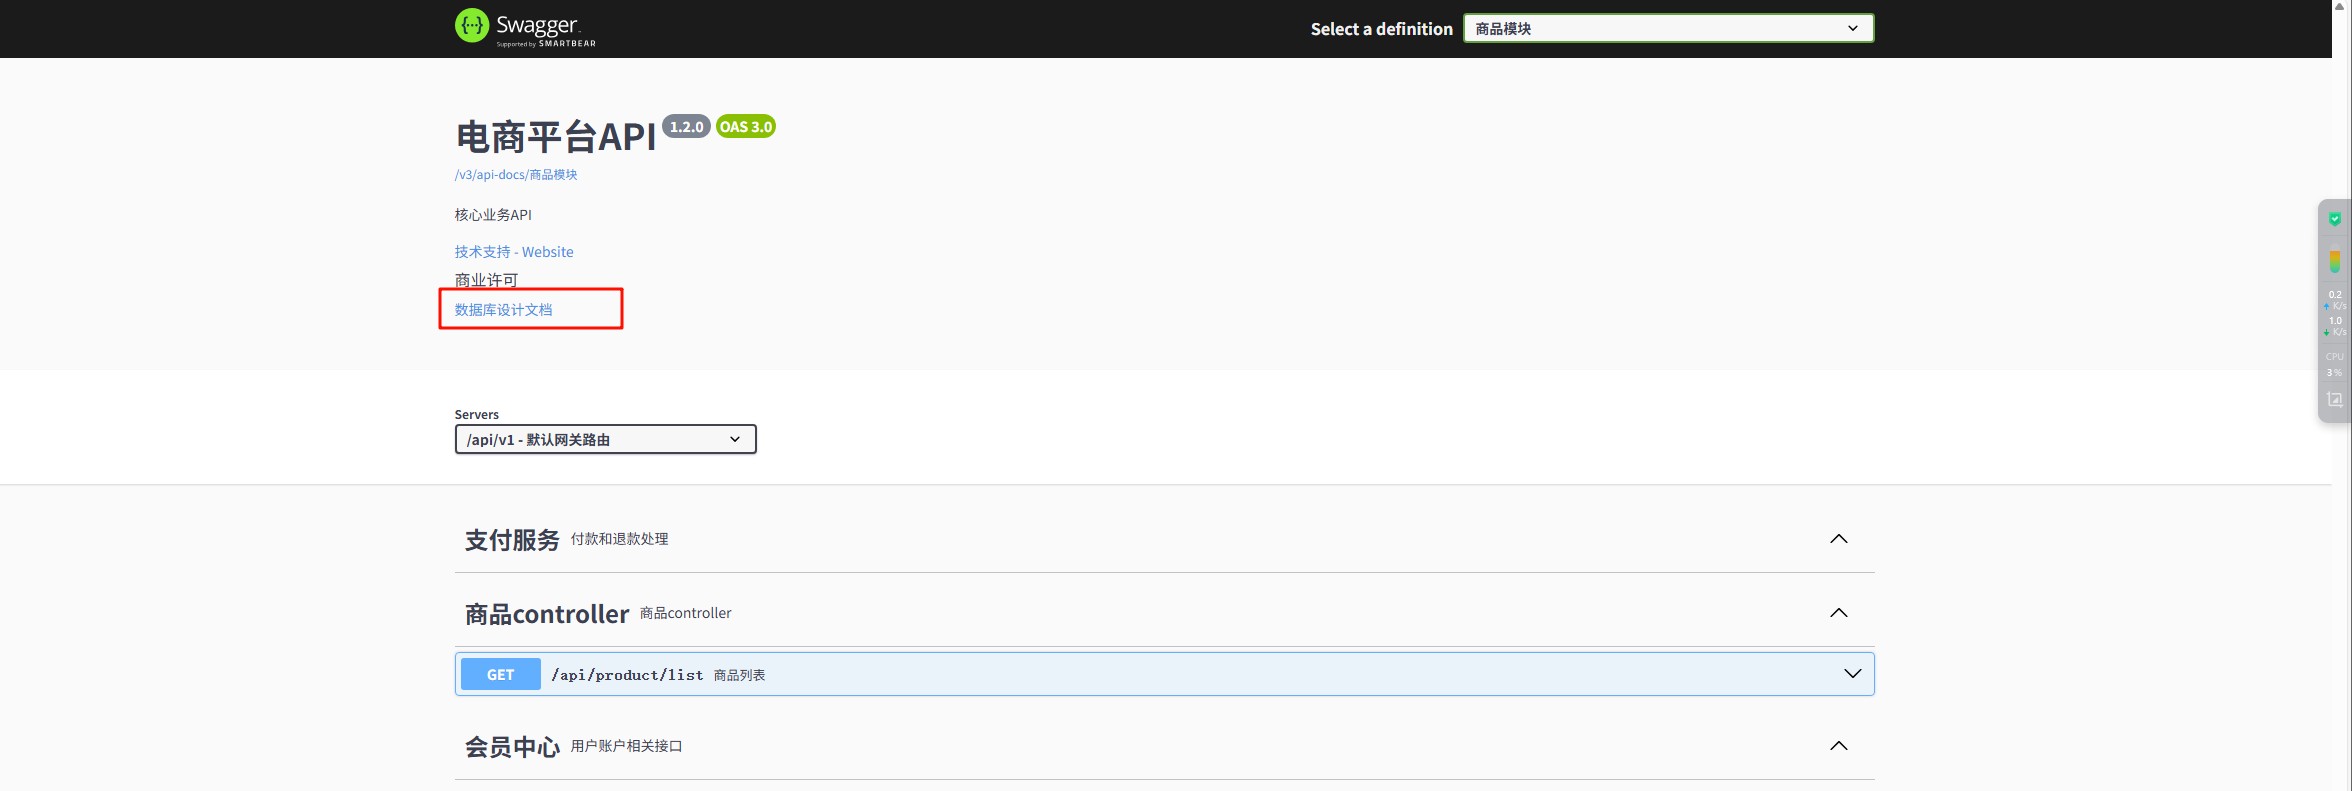Click the screenshot crop icon in side widget
The height and width of the screenshot is (791, 2352).
(x=2335, y=399)
